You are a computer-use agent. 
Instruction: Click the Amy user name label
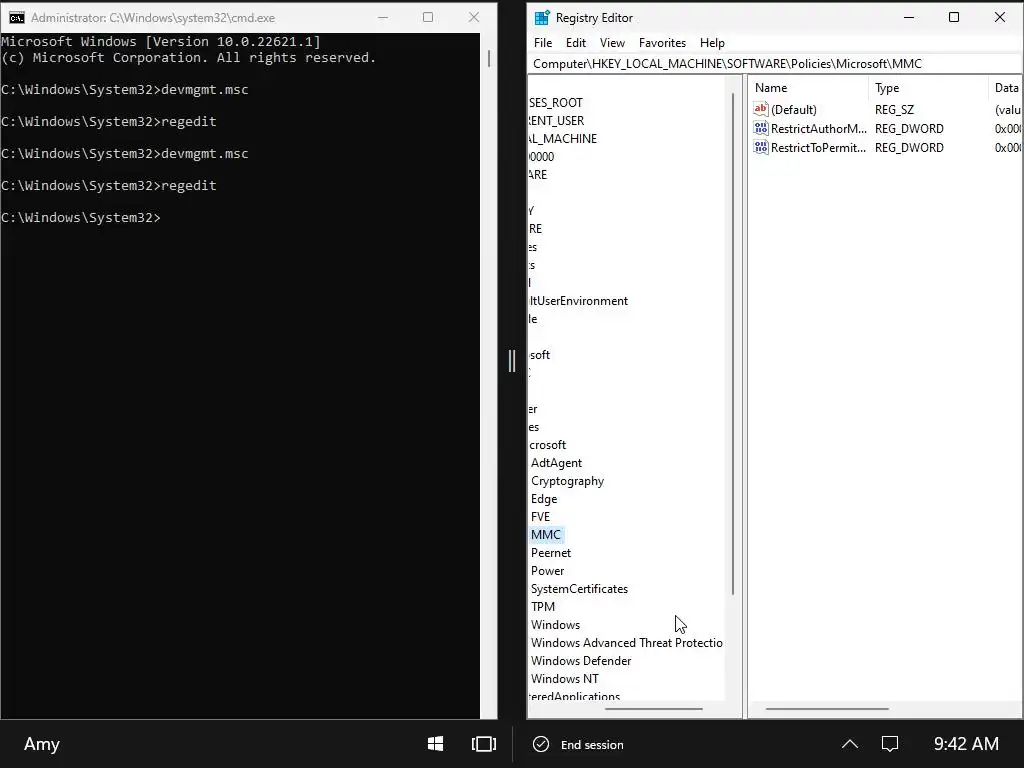[42, 744]
